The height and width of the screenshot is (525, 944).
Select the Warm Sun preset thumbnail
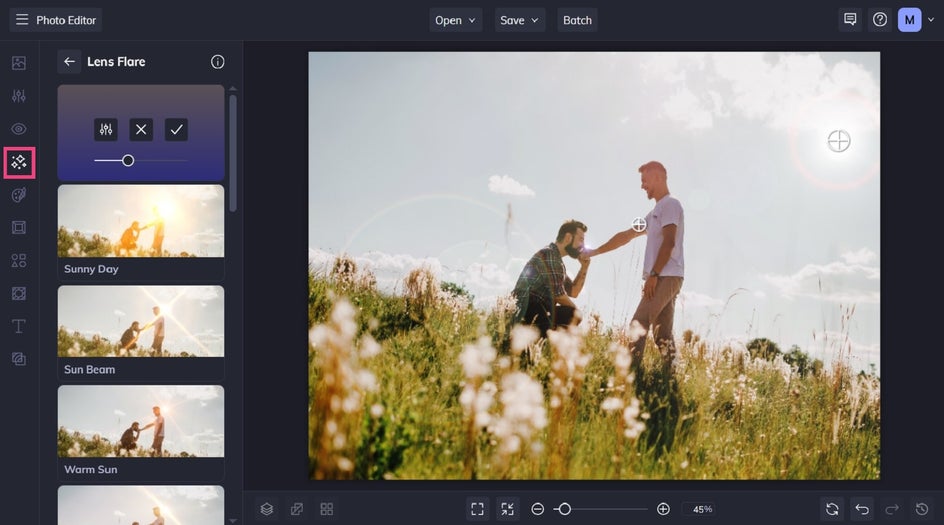[x=141, y=421]
